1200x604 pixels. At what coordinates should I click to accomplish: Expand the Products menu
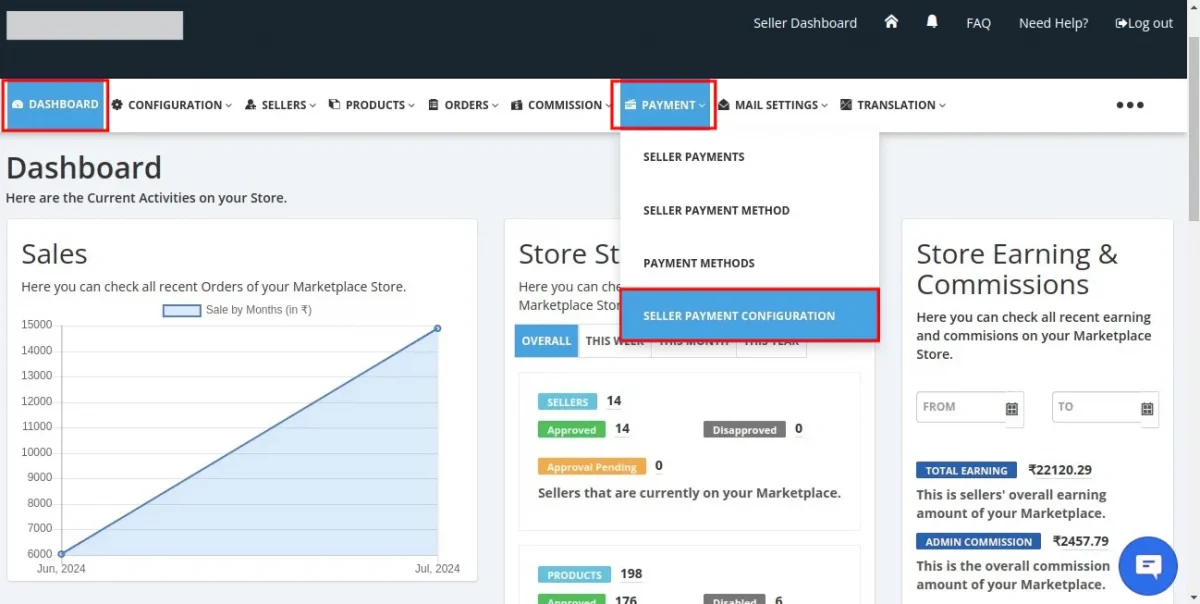[371, 105]
